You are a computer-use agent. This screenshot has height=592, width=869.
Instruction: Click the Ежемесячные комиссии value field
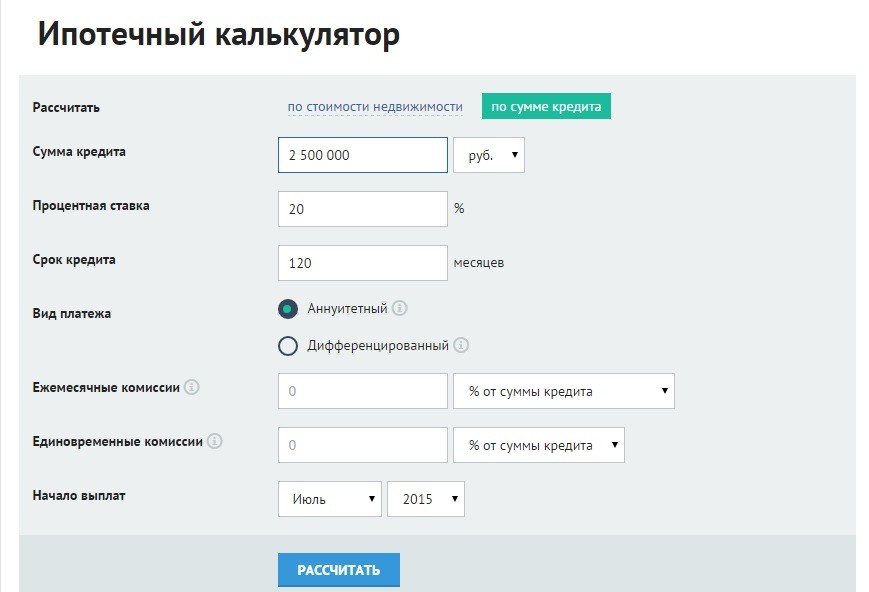click(x=362, y=390)
